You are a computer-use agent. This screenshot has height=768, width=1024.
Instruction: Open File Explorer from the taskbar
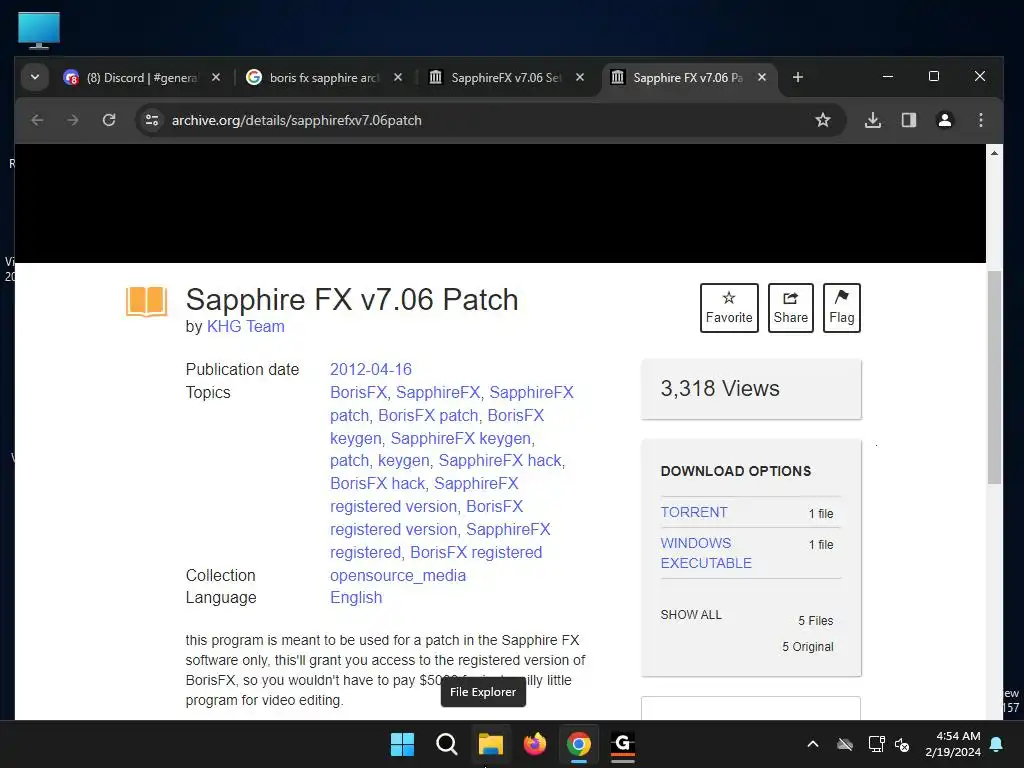(490, 744)
